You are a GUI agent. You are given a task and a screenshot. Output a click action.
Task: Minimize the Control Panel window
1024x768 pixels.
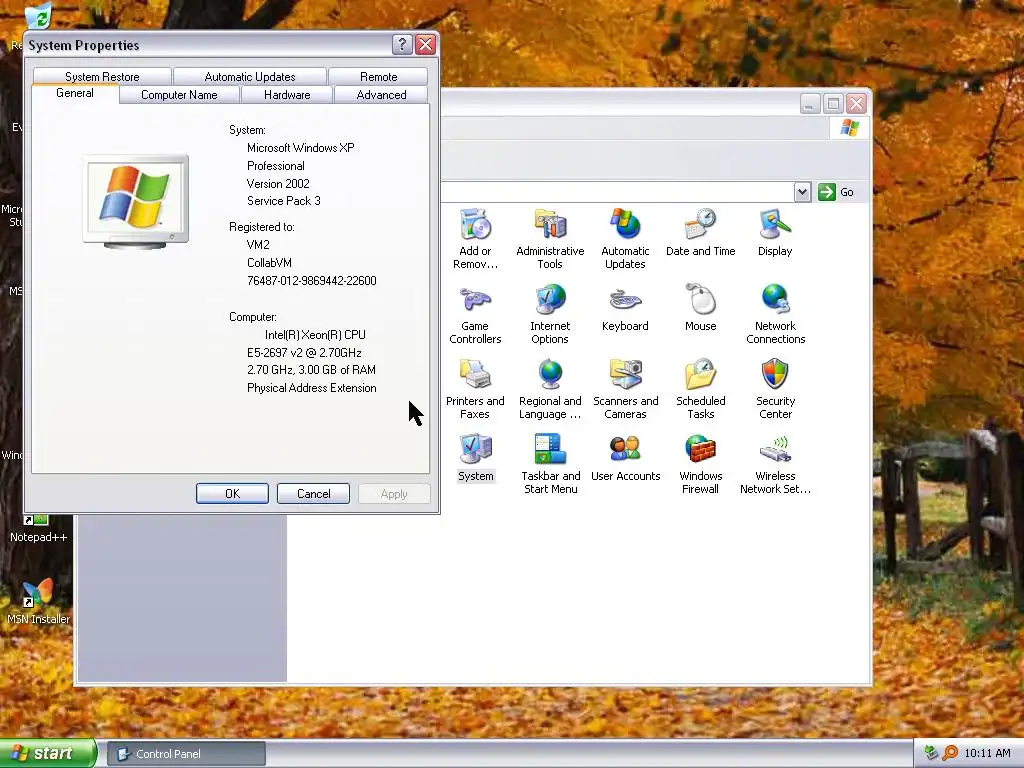point(810,104)
